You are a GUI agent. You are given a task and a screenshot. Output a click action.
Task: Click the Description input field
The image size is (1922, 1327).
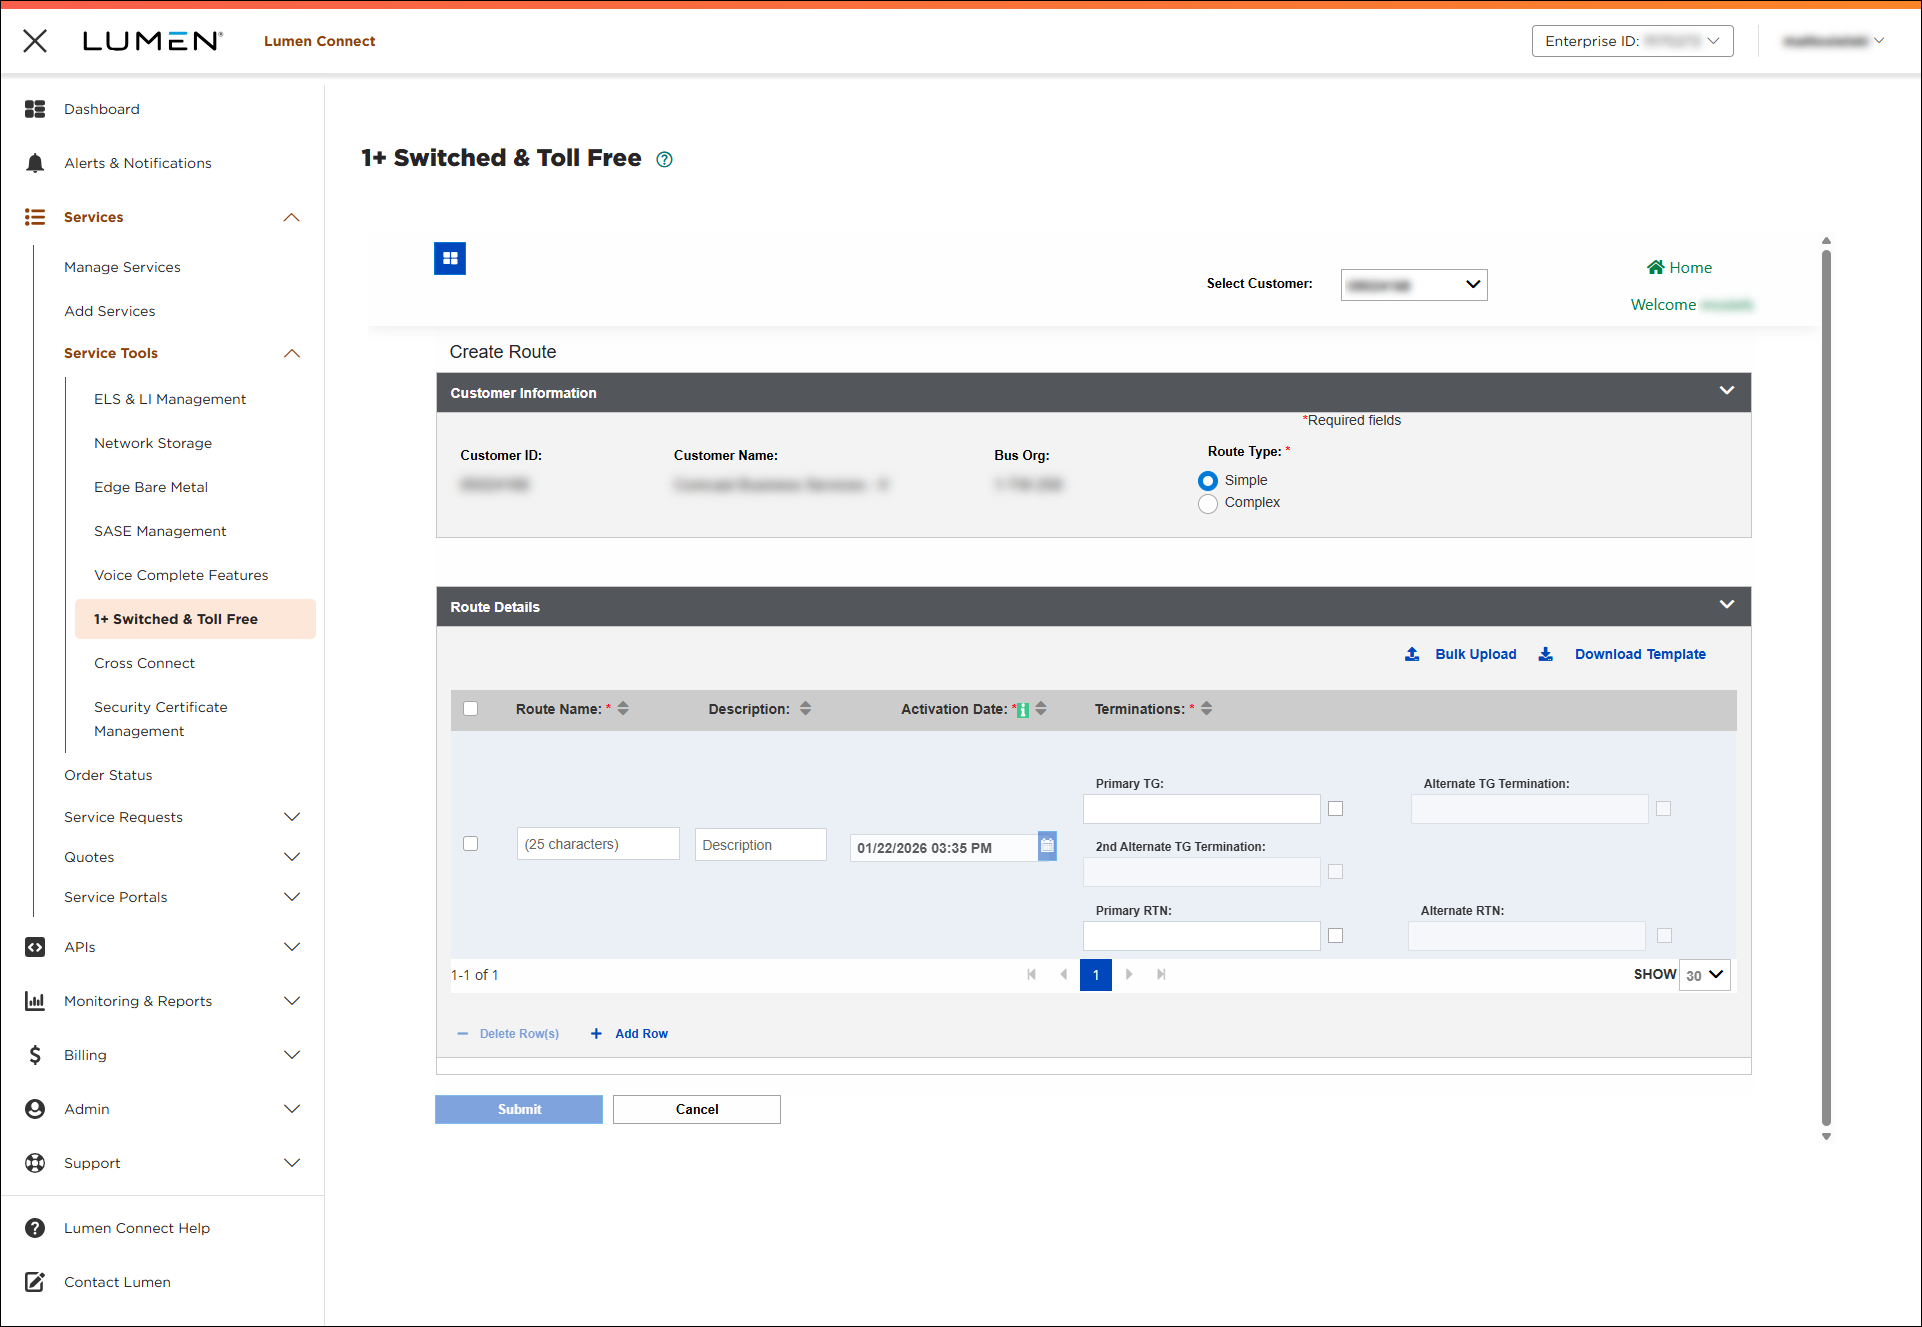761,844
